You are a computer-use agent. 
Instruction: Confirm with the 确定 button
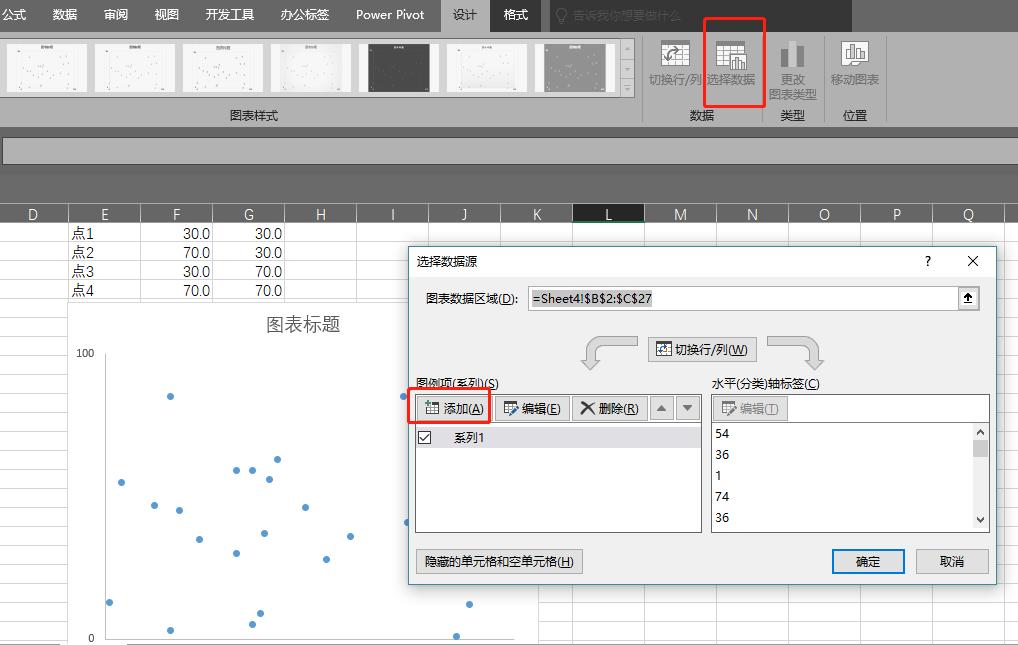coord(868,561)
